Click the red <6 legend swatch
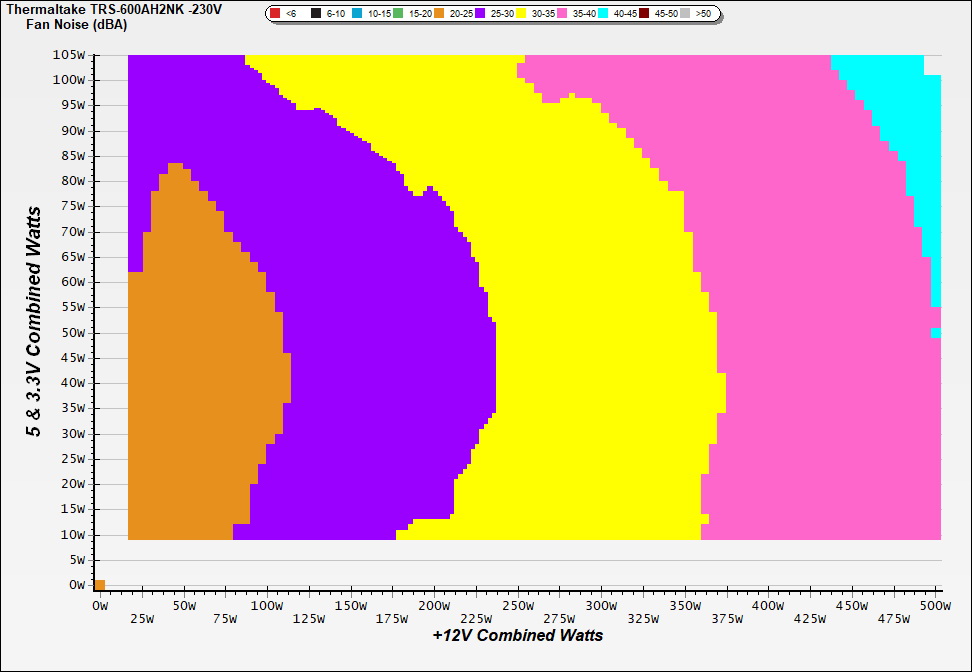The height and width of the screenshot is (672, 972). (x=276, y=14)
